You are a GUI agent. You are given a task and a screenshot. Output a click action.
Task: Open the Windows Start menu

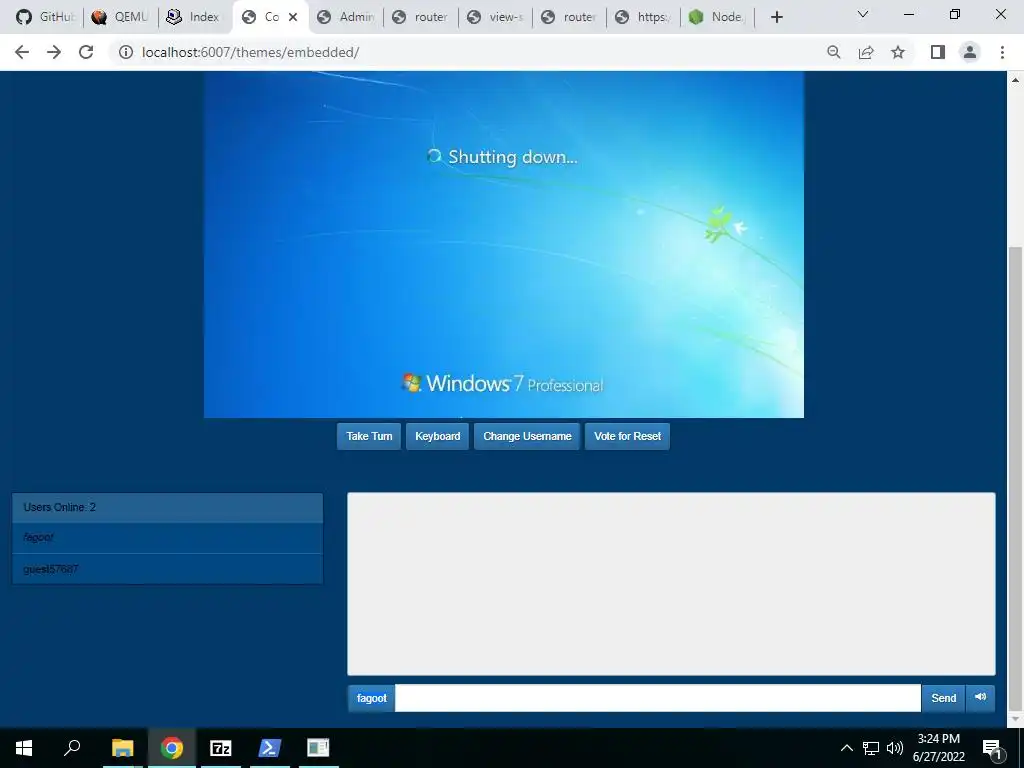[24, 748]
